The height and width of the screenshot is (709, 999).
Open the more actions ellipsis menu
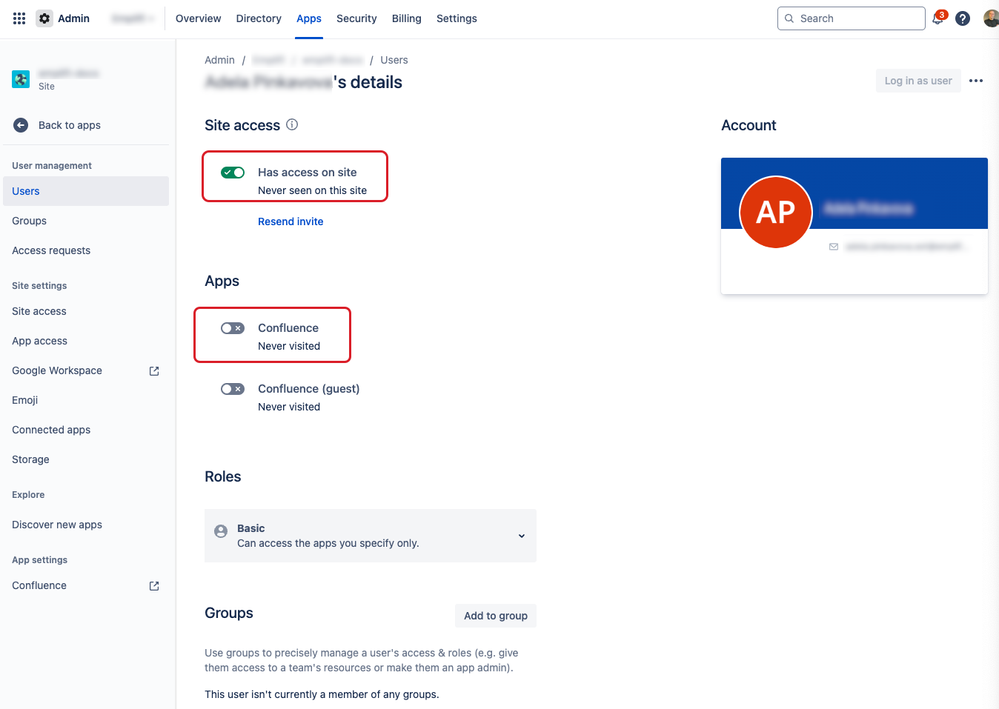pyautogui.click(x=975, y=81)
